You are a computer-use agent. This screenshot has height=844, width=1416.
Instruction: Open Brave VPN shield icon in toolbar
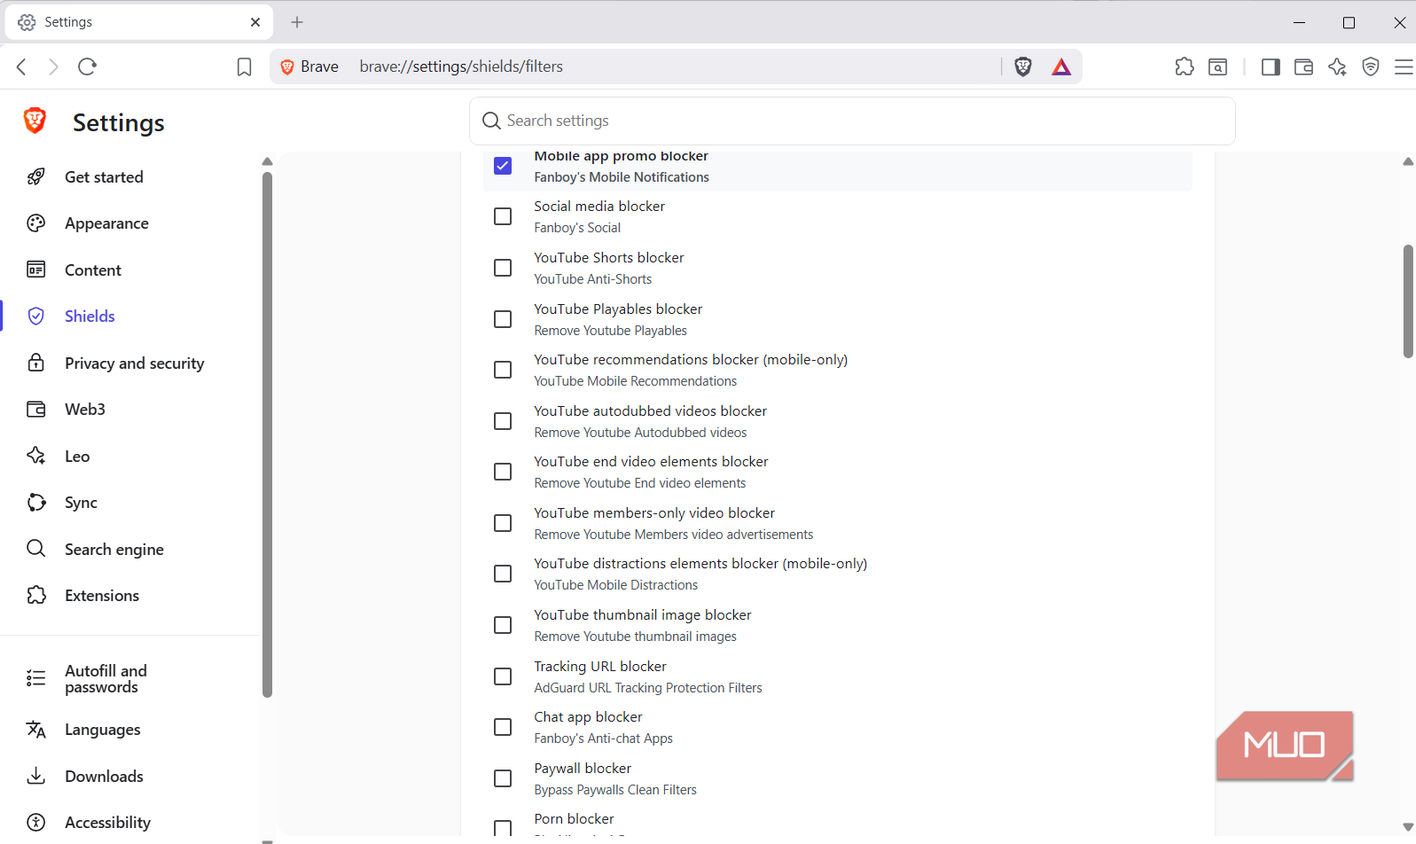1370,67
